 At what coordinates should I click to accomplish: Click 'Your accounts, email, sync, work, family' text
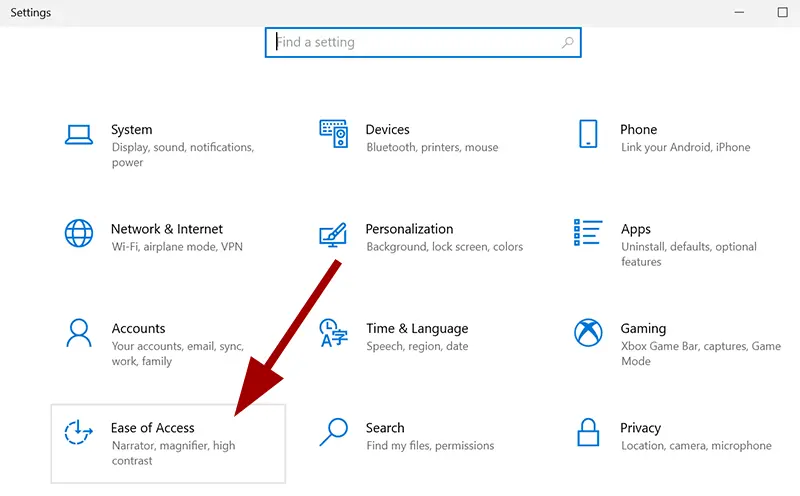point(178,354)
